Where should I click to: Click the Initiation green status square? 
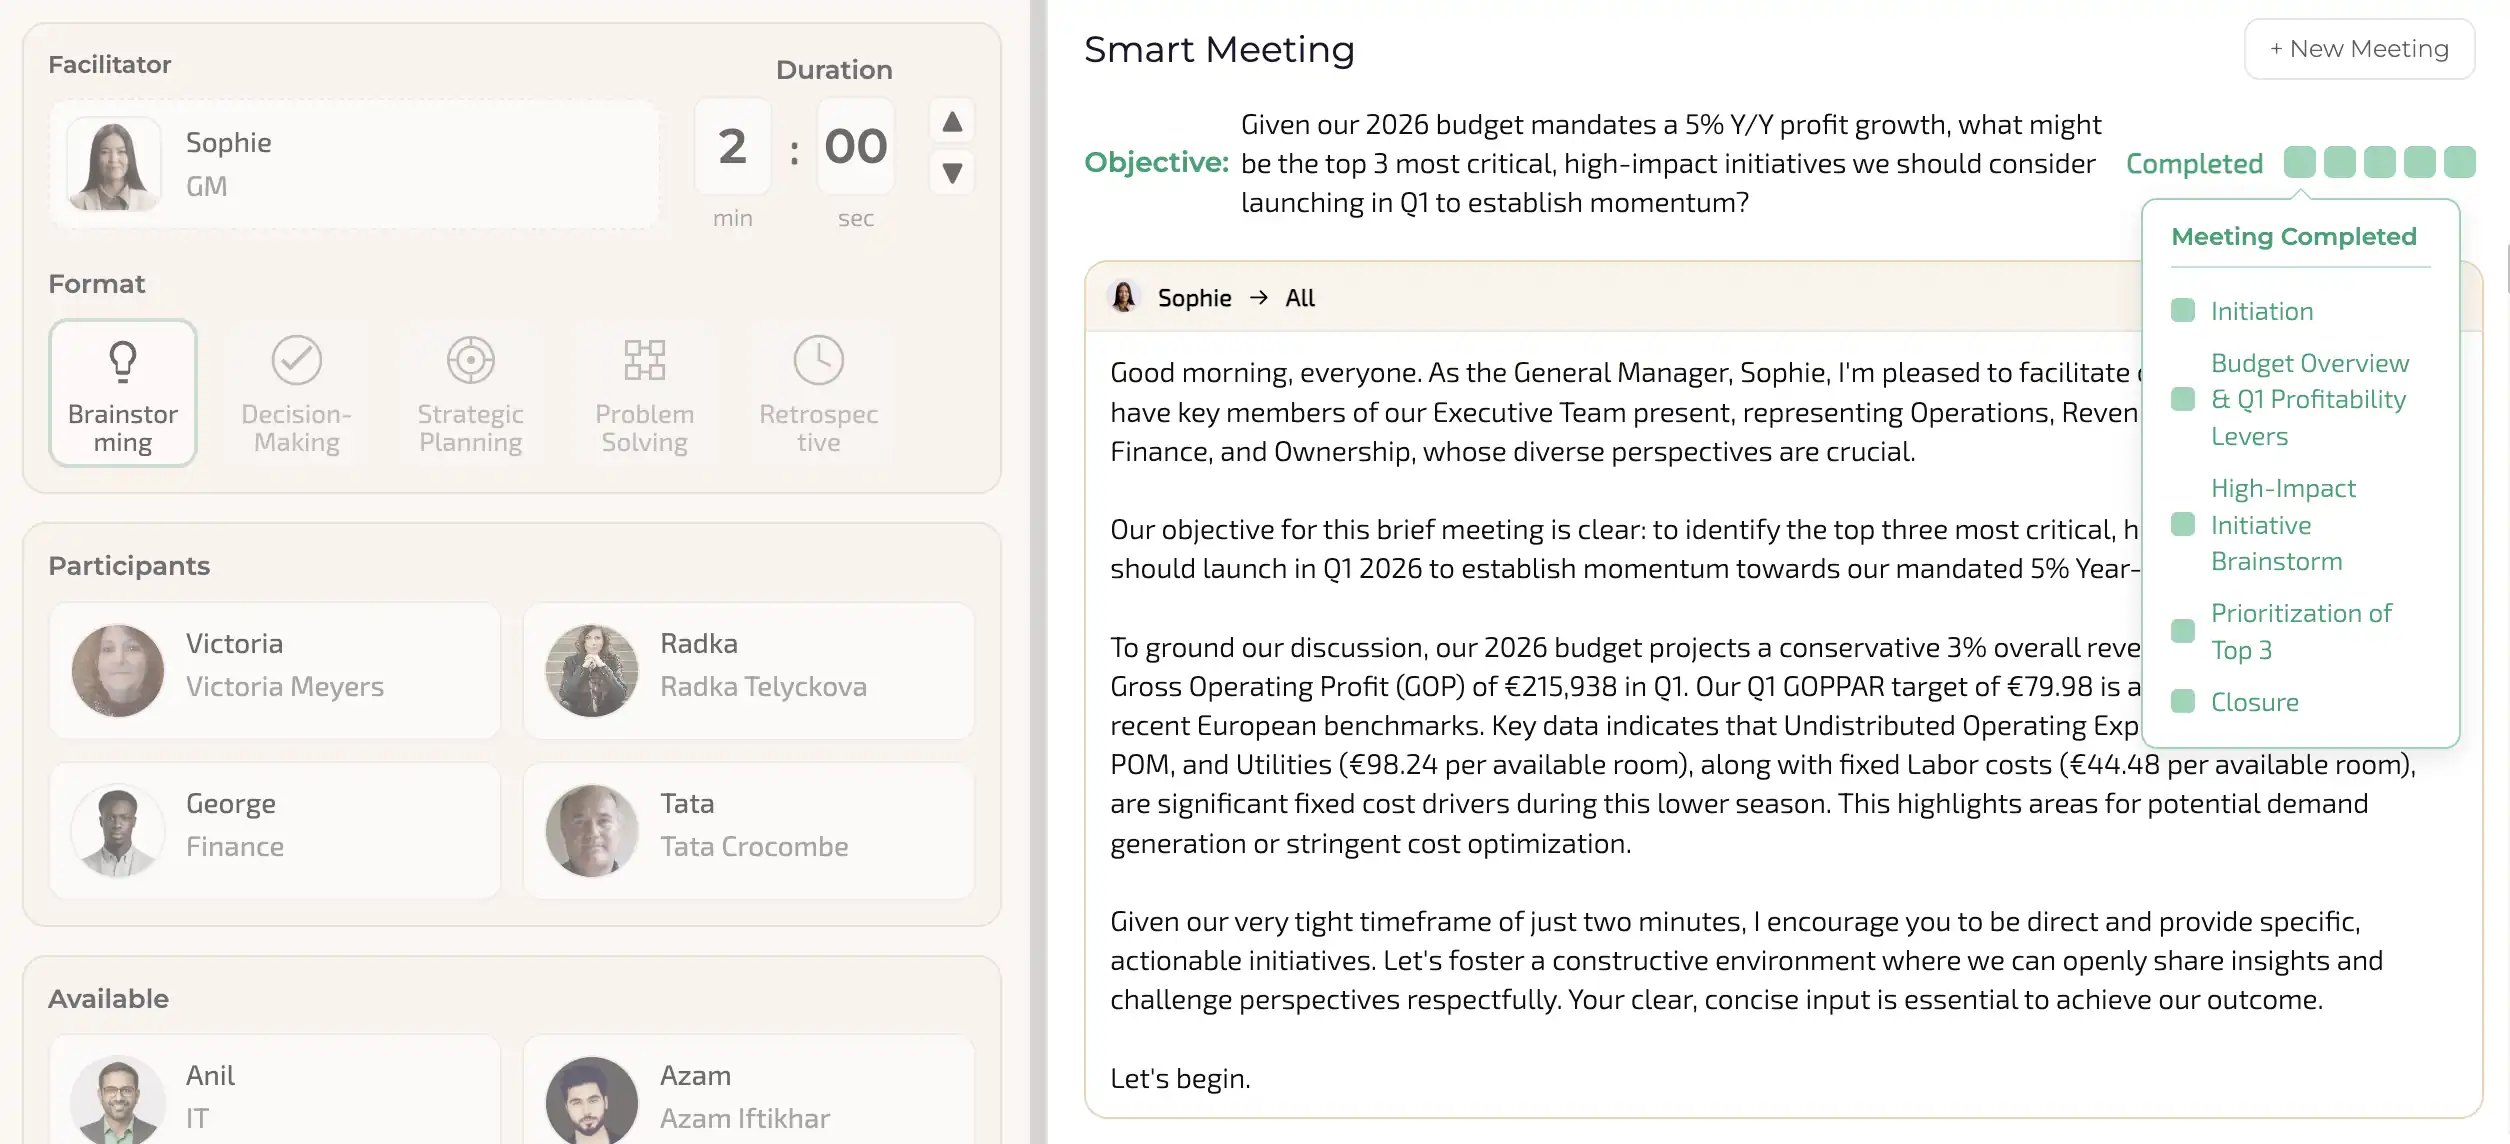point(2183,310)
